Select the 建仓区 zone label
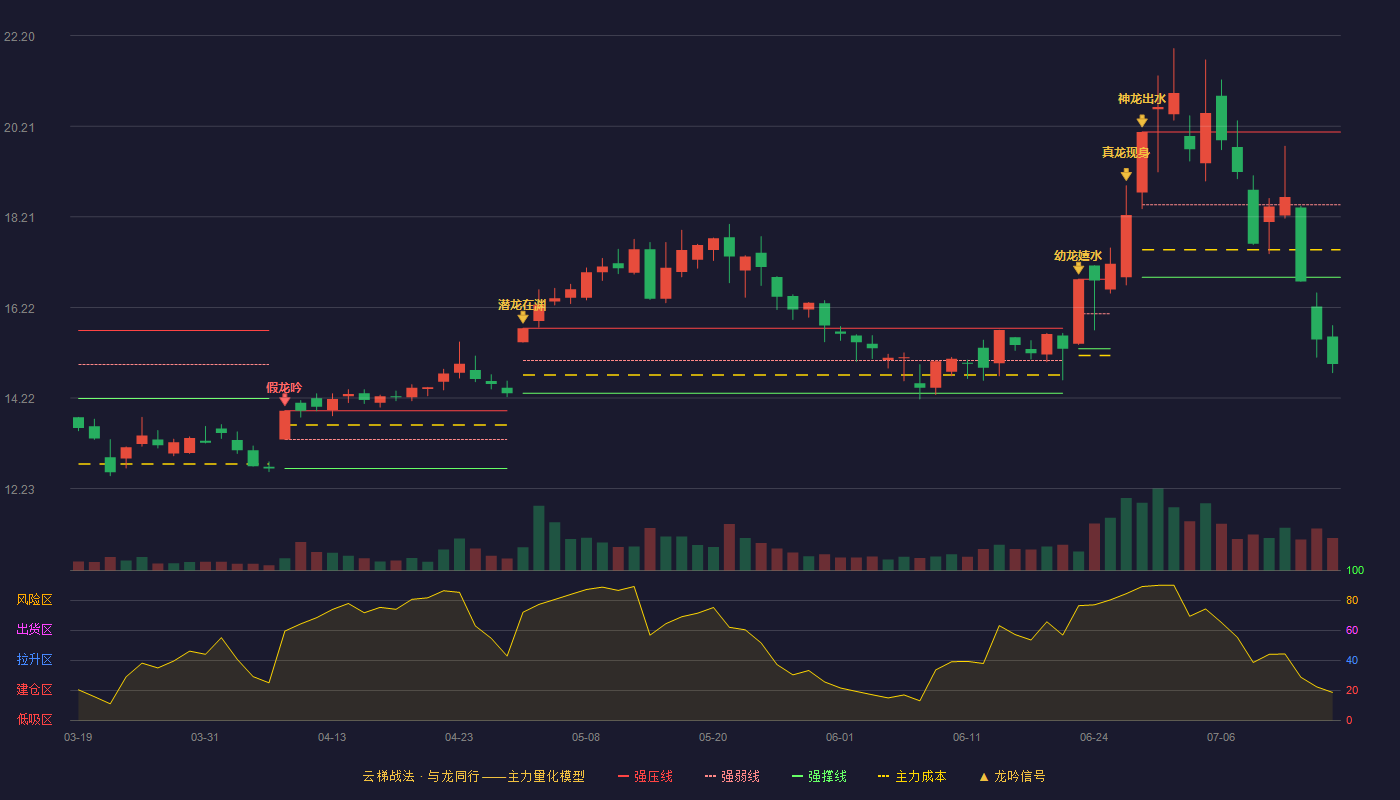 (x=35, y=690)
